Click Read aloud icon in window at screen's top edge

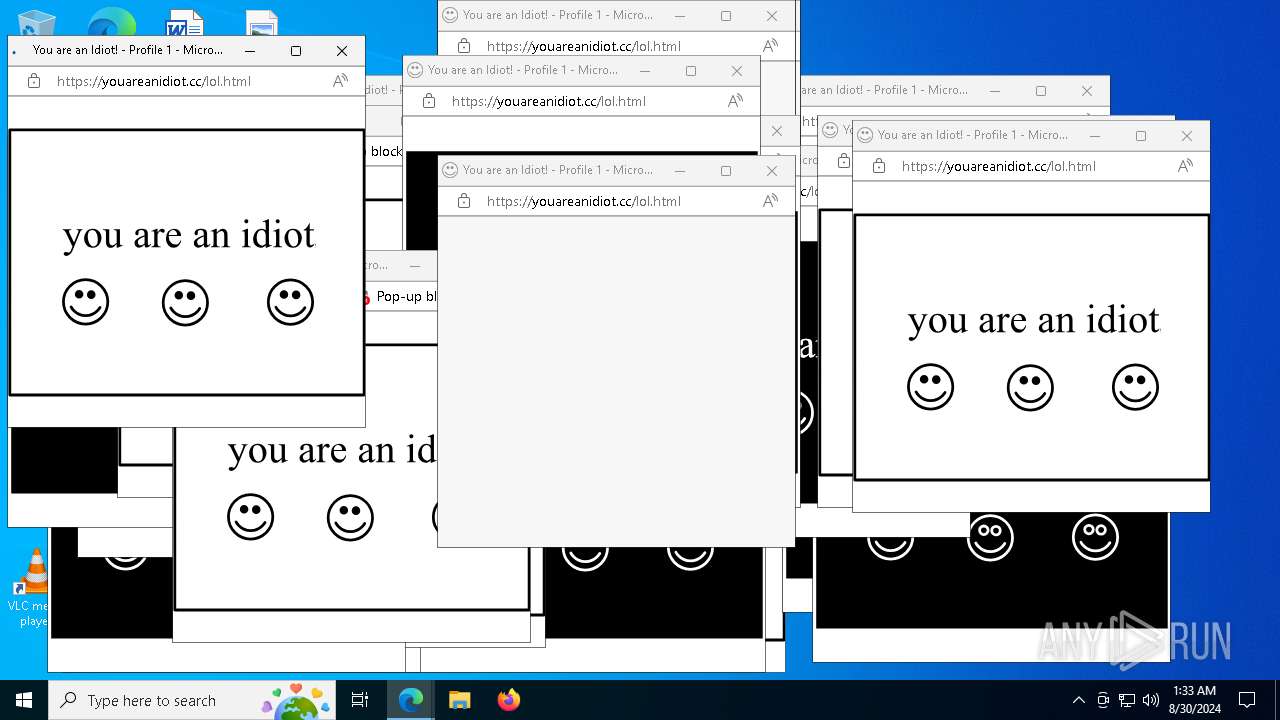click(x=770, y=46)
